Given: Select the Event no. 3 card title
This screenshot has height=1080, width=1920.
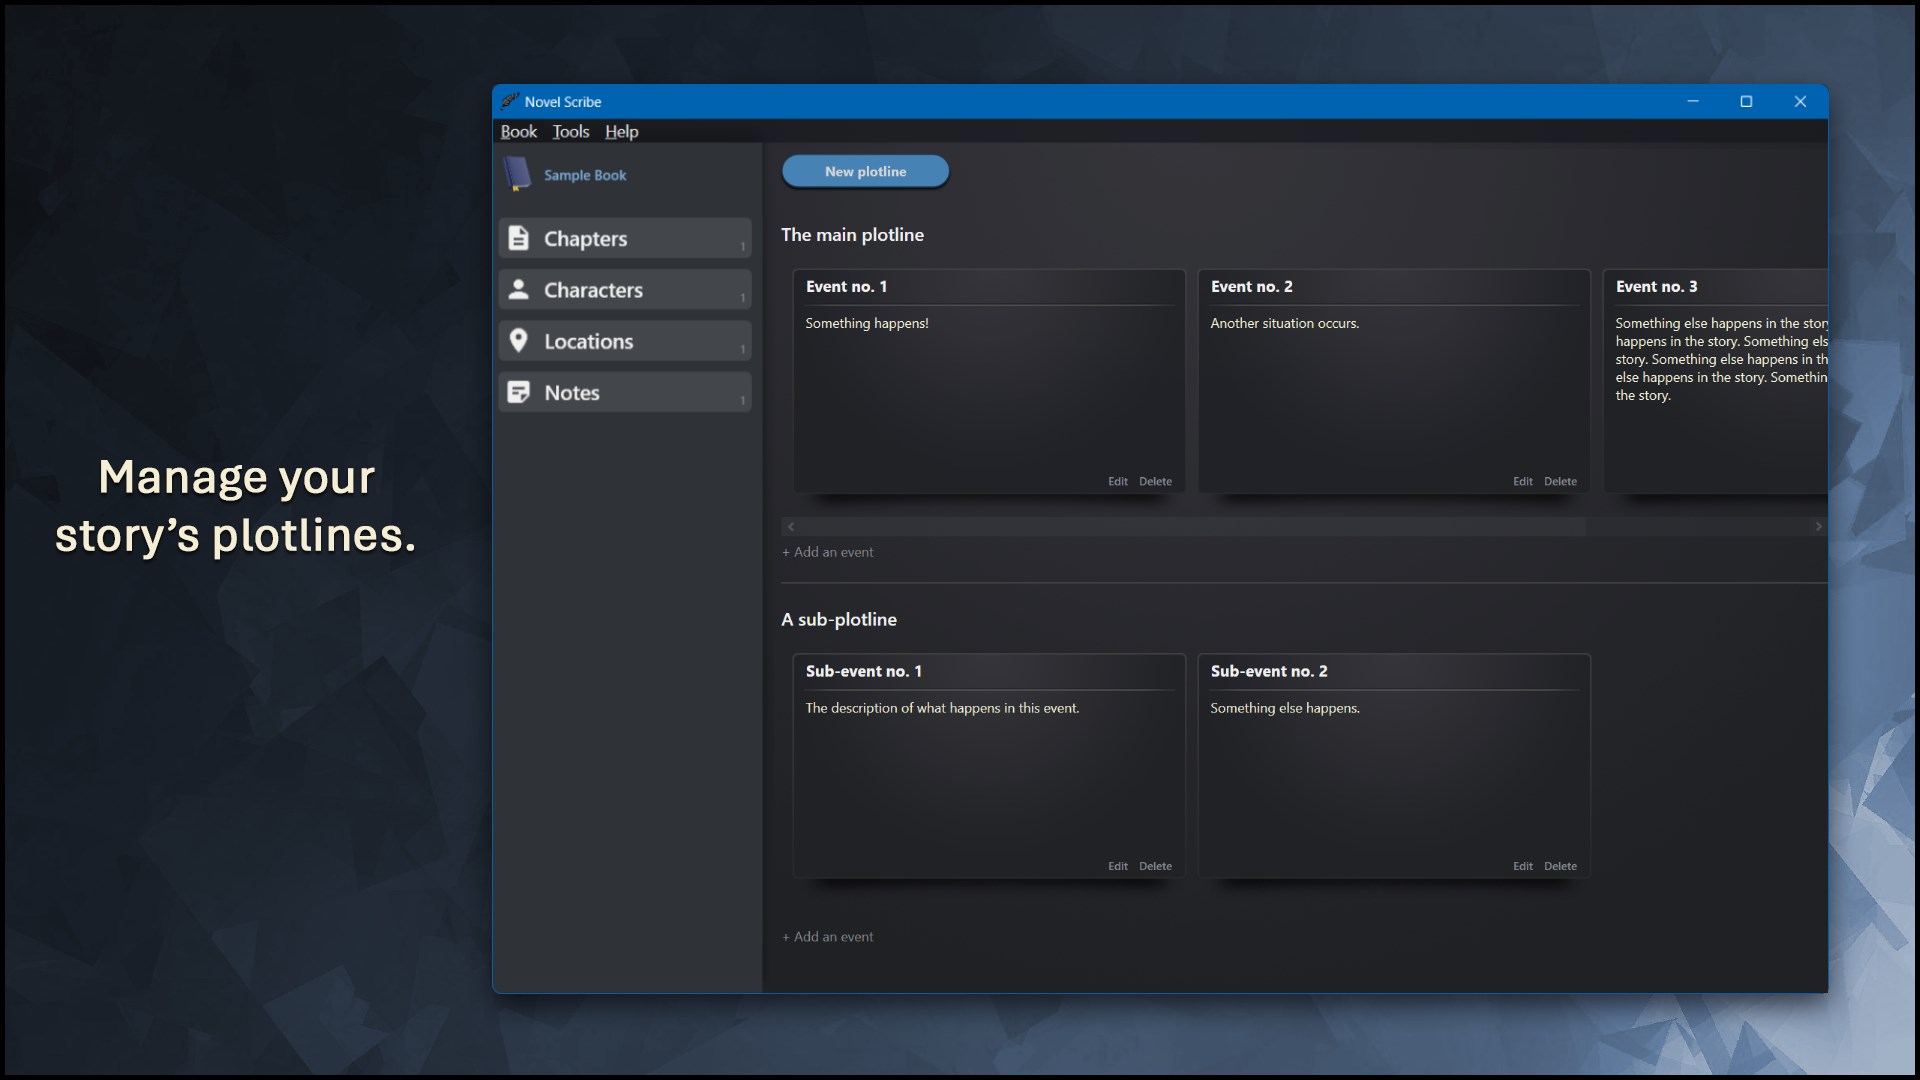Looking at the screenshot, I should 1656,286.
